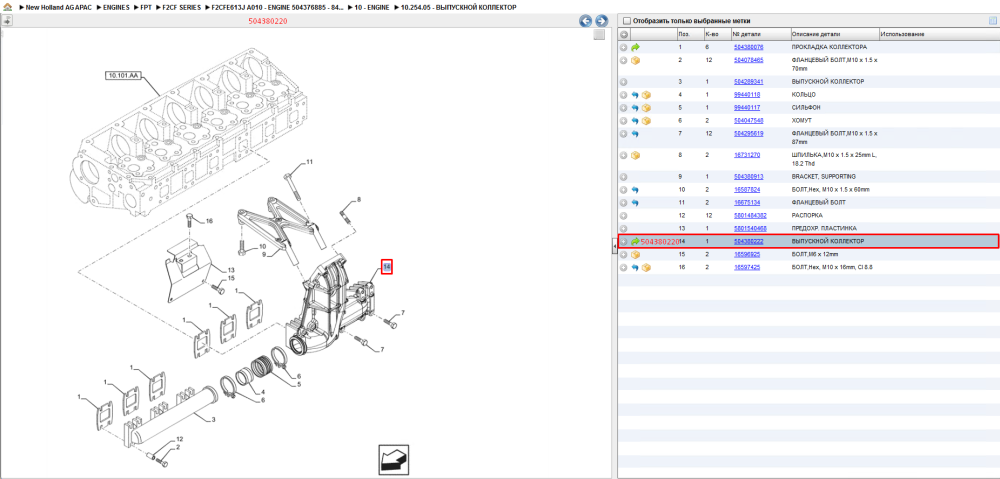Select callout 12 in the diagram

point(180,439)
